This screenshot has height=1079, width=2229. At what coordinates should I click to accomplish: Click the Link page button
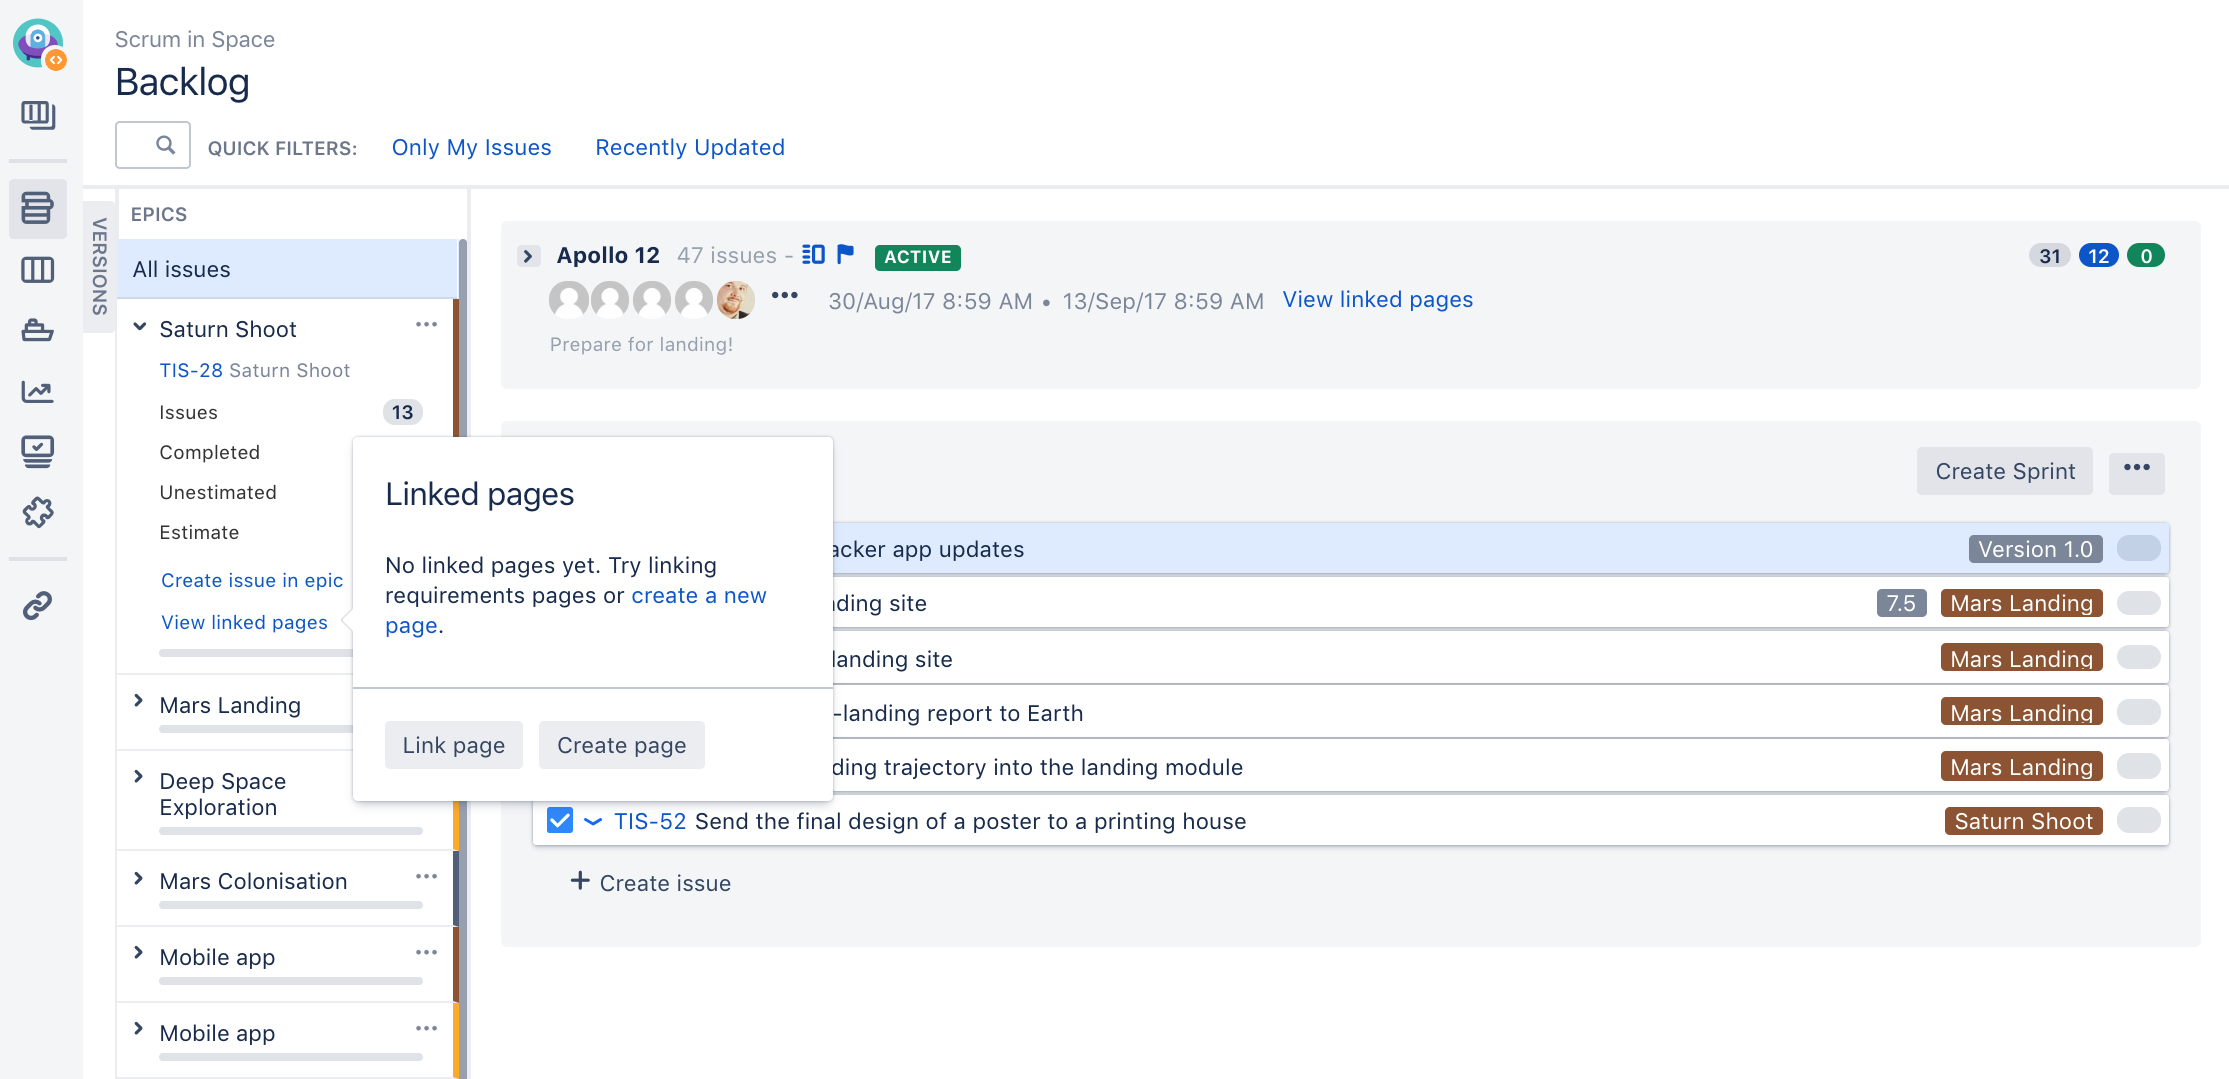[453, 745]
